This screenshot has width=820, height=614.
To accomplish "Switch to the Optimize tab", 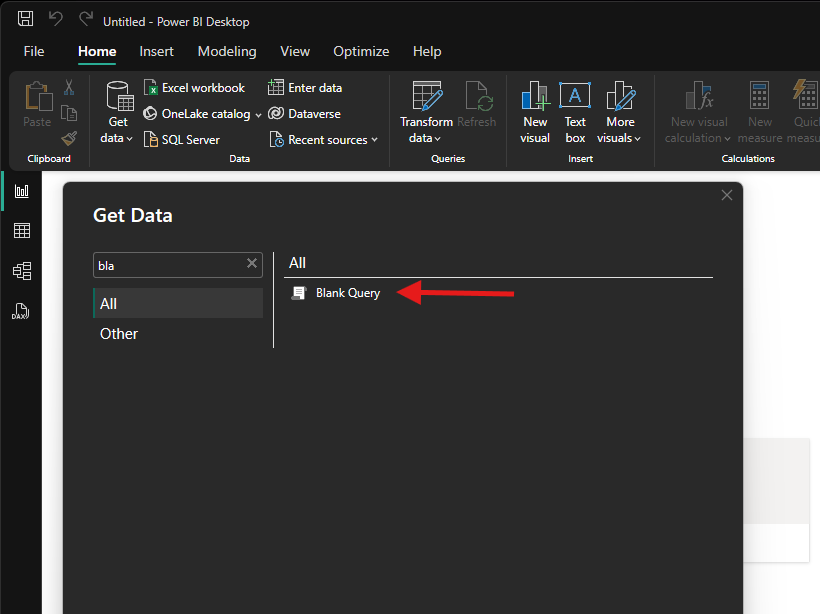I will [361, 51].
